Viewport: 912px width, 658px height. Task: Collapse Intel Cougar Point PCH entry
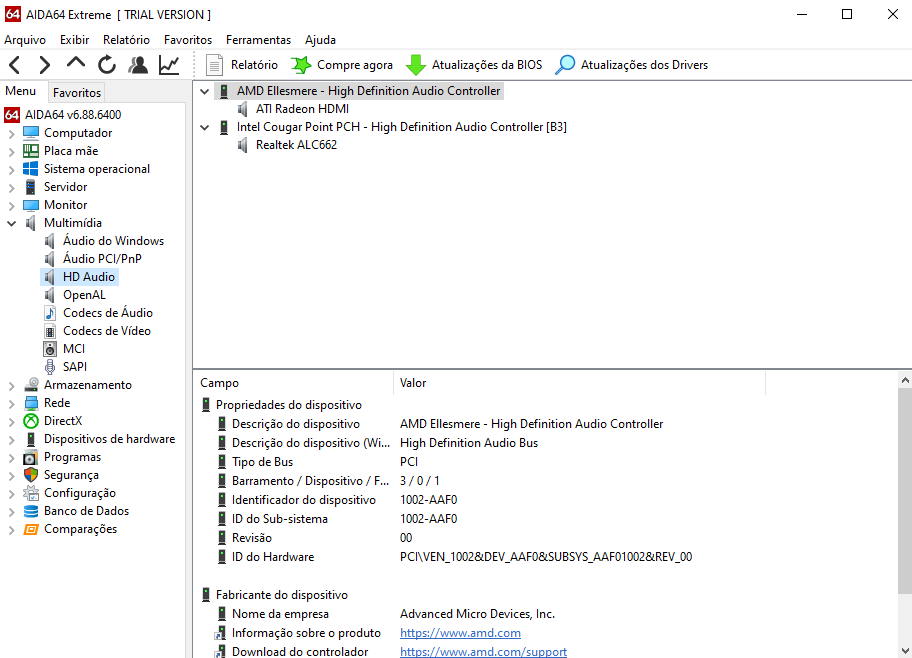click(x=204, y=127)
